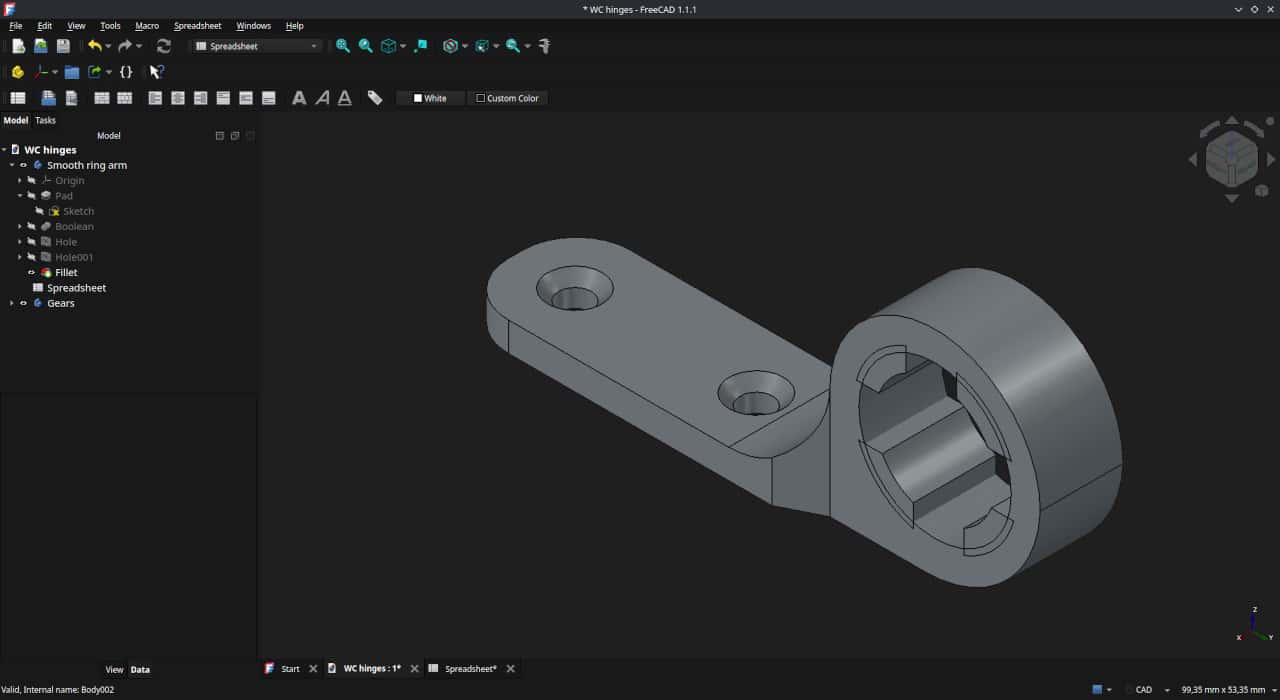This screenshot has height=700, width=1280.
Task: Select the Spreadsheet item in tree
Action: 76,288
